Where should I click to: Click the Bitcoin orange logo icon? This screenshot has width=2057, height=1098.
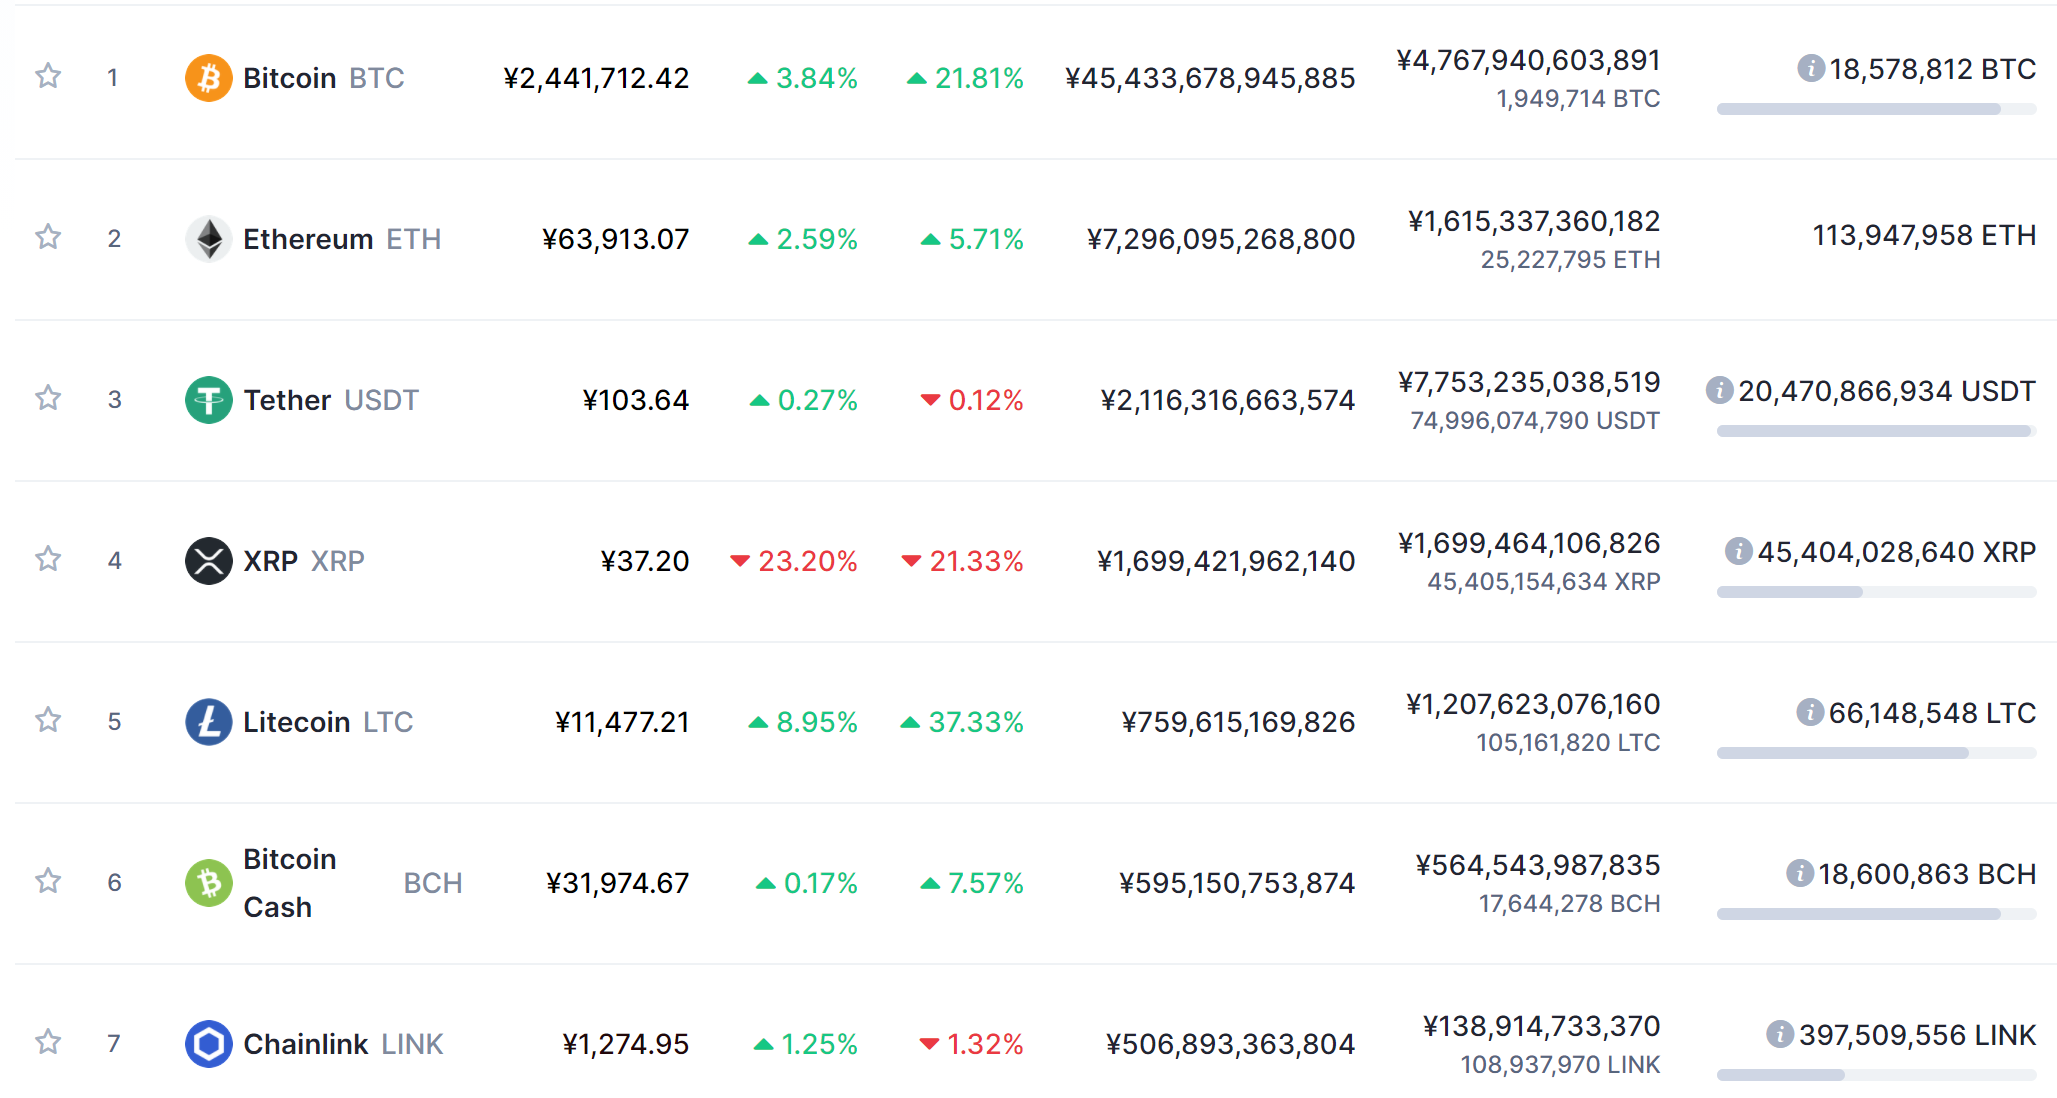tap(208, 78)
